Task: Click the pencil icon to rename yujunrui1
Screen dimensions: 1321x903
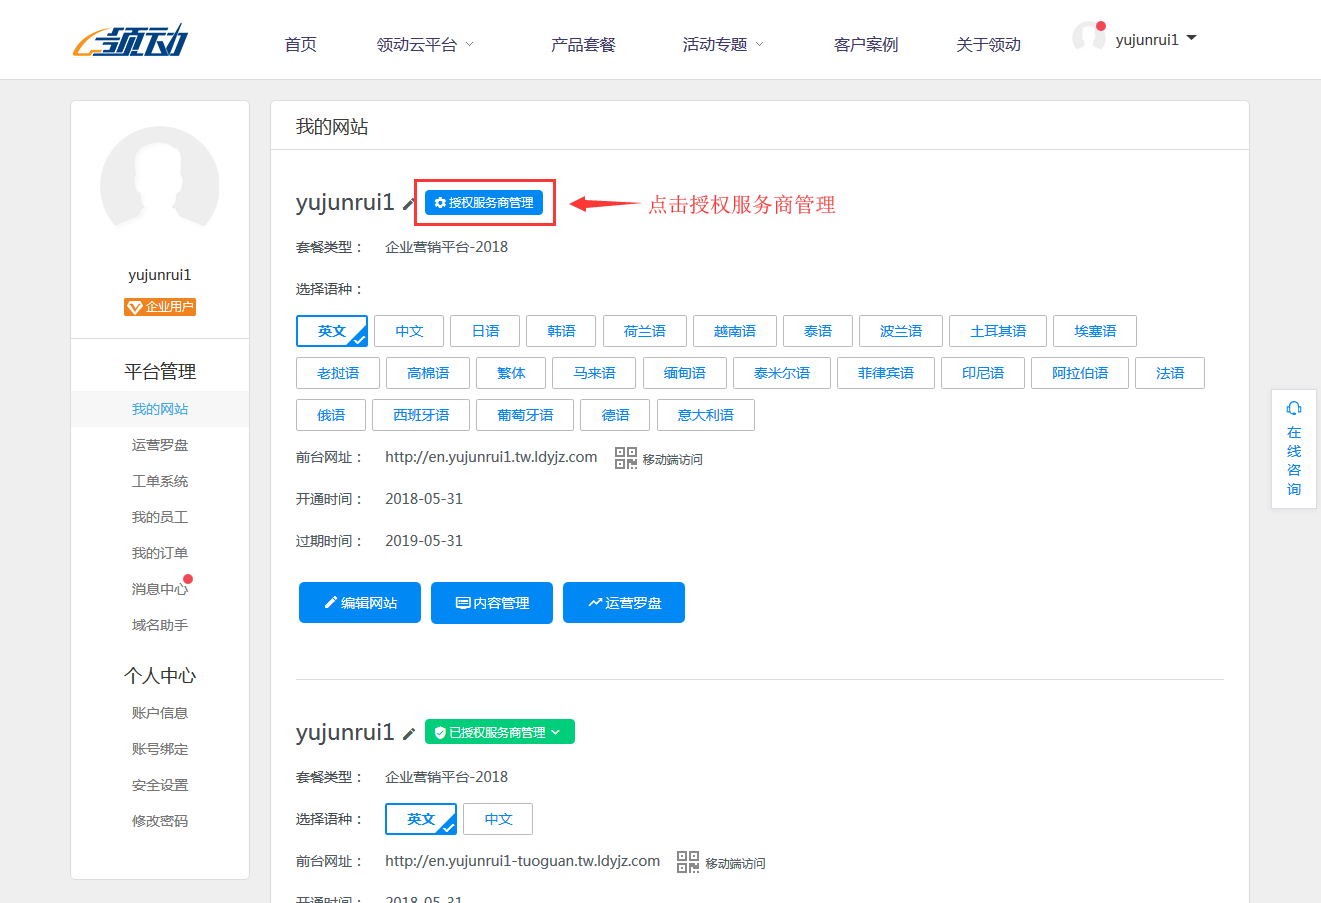Action: 410,202
